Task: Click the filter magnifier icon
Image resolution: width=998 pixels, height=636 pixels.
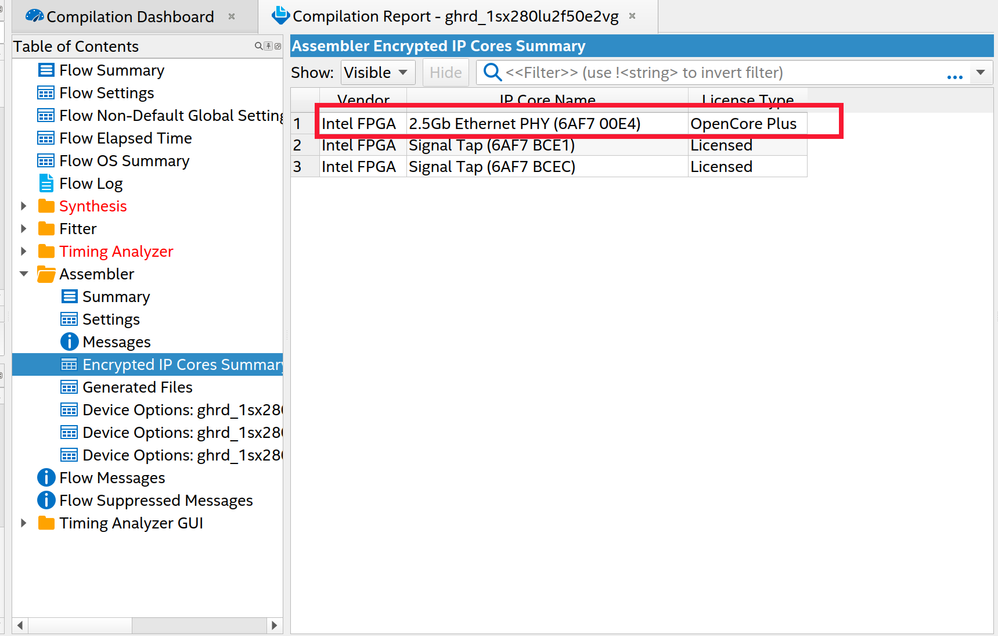Action: click(492, 72)
